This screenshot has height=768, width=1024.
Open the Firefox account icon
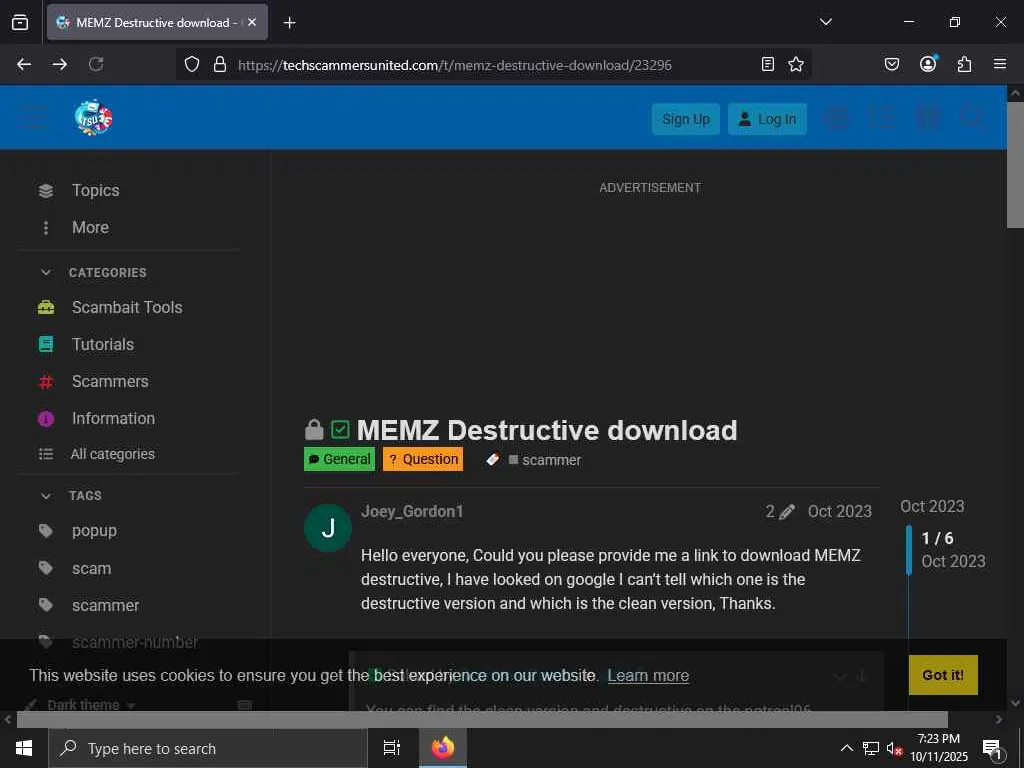(928, 63)
